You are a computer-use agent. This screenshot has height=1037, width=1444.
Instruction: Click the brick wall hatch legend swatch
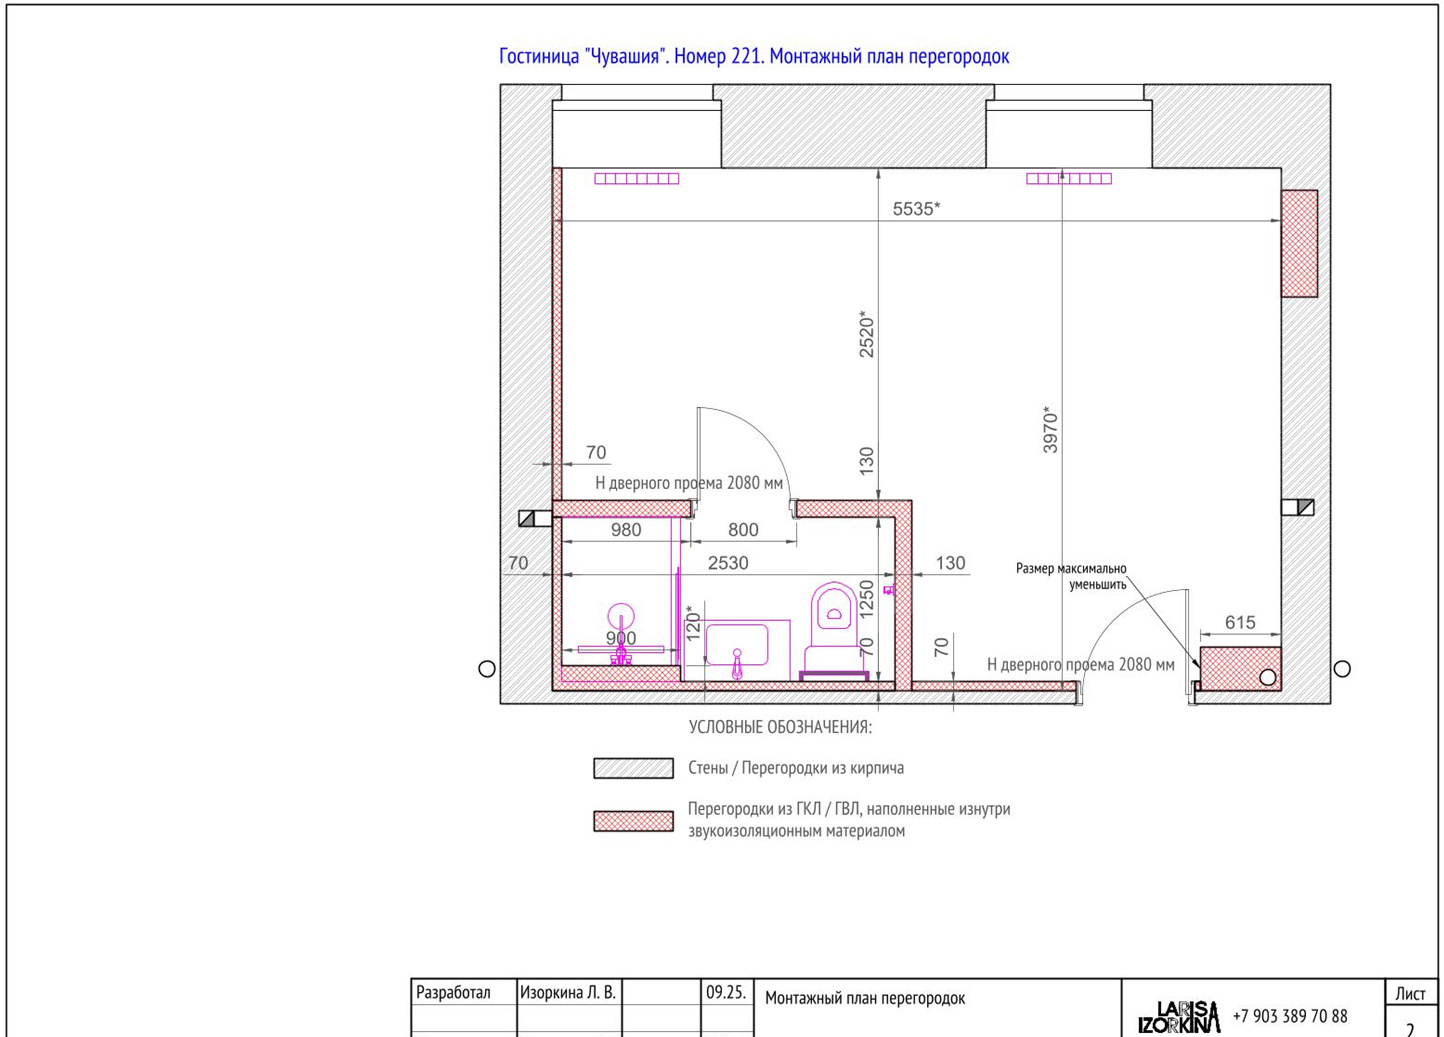[634, 768]
